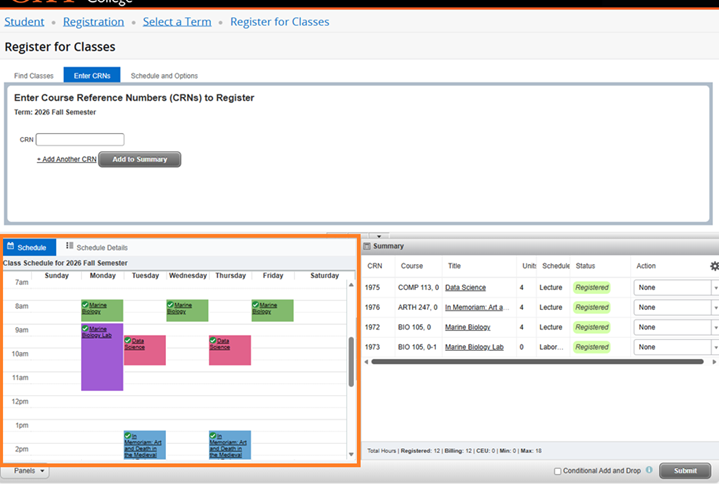Expand the Panels dropdown menu
719x484 pixels.
point(26,471)
